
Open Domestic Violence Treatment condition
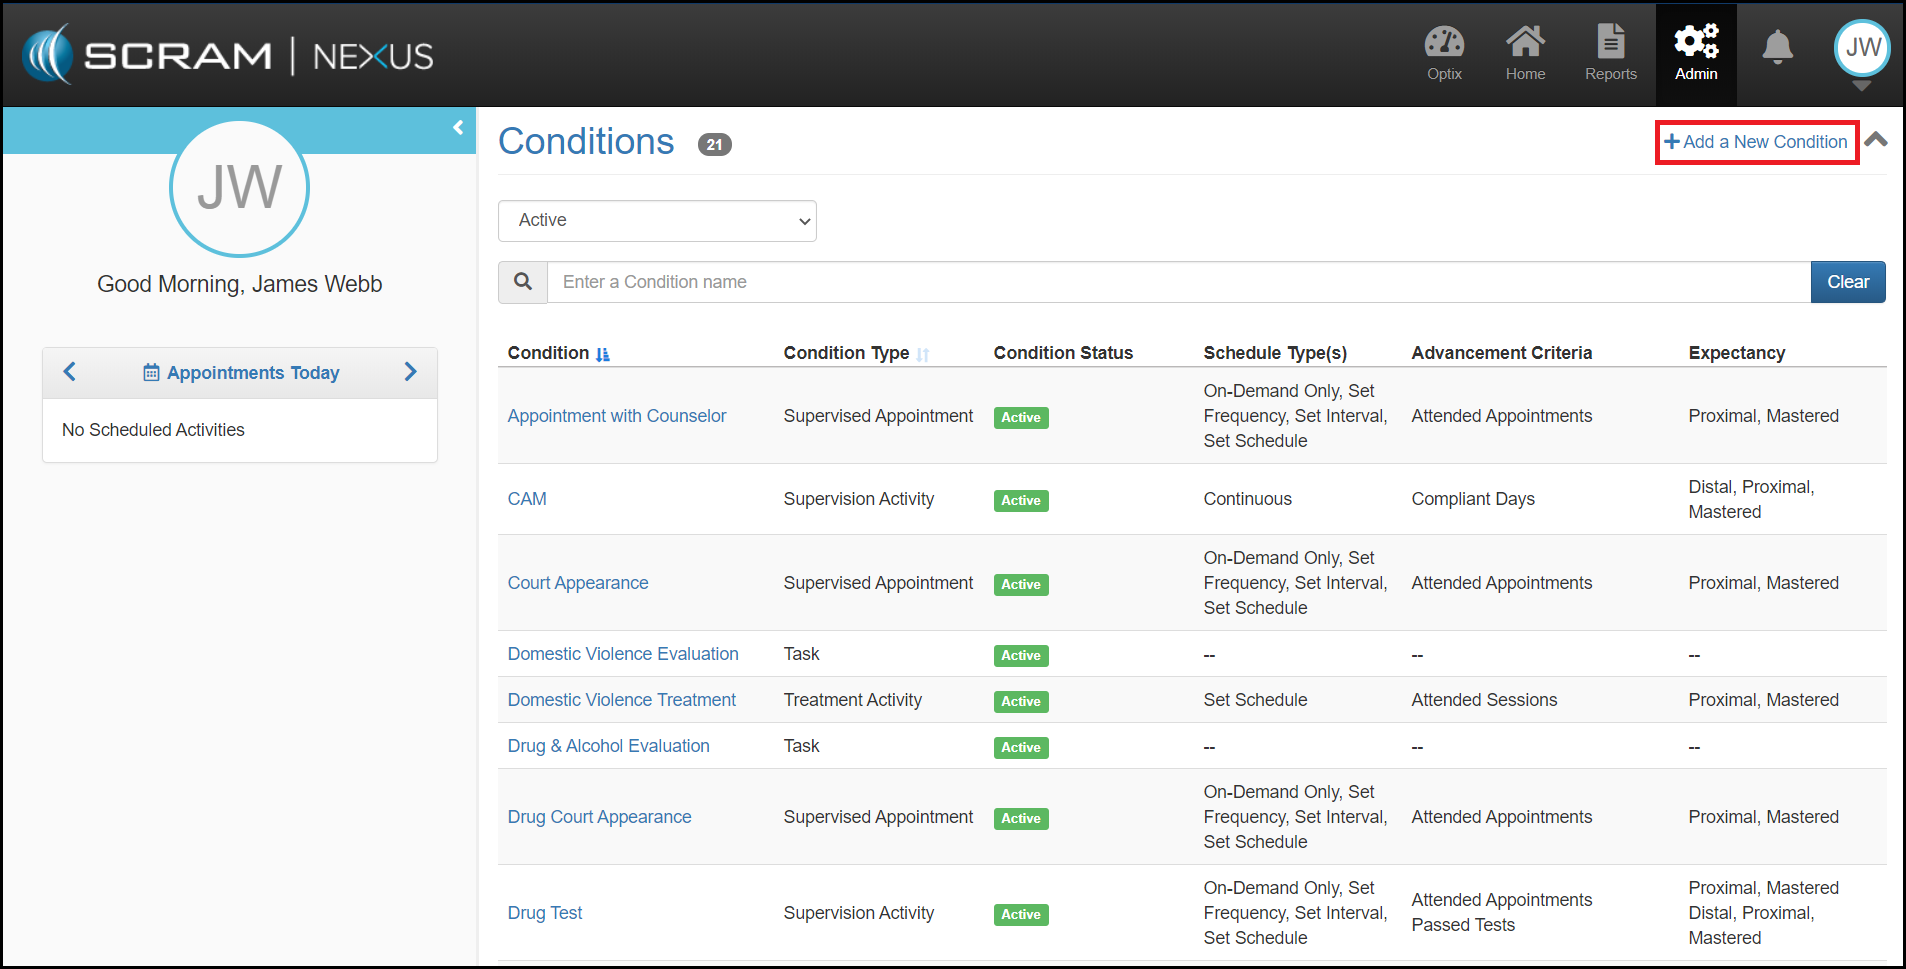point(621,700)
